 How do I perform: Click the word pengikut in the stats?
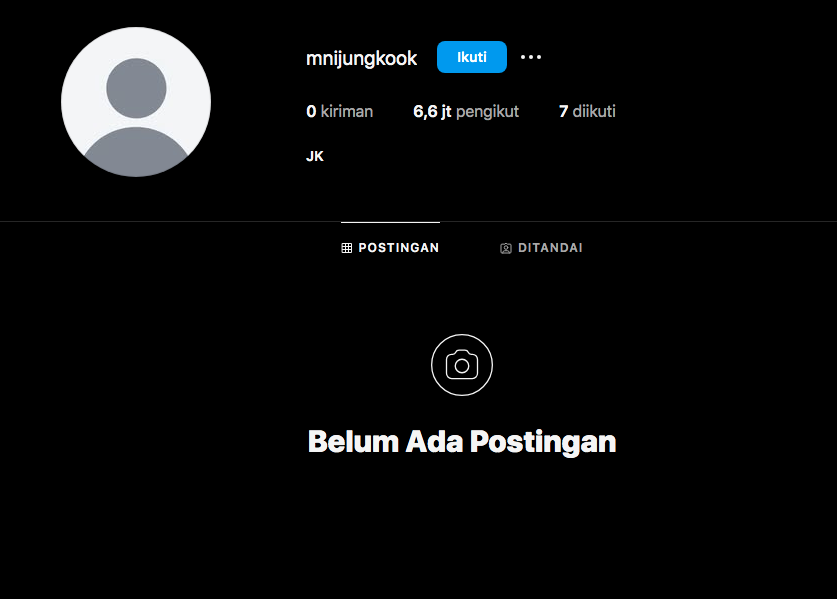[x=487, y=112]
